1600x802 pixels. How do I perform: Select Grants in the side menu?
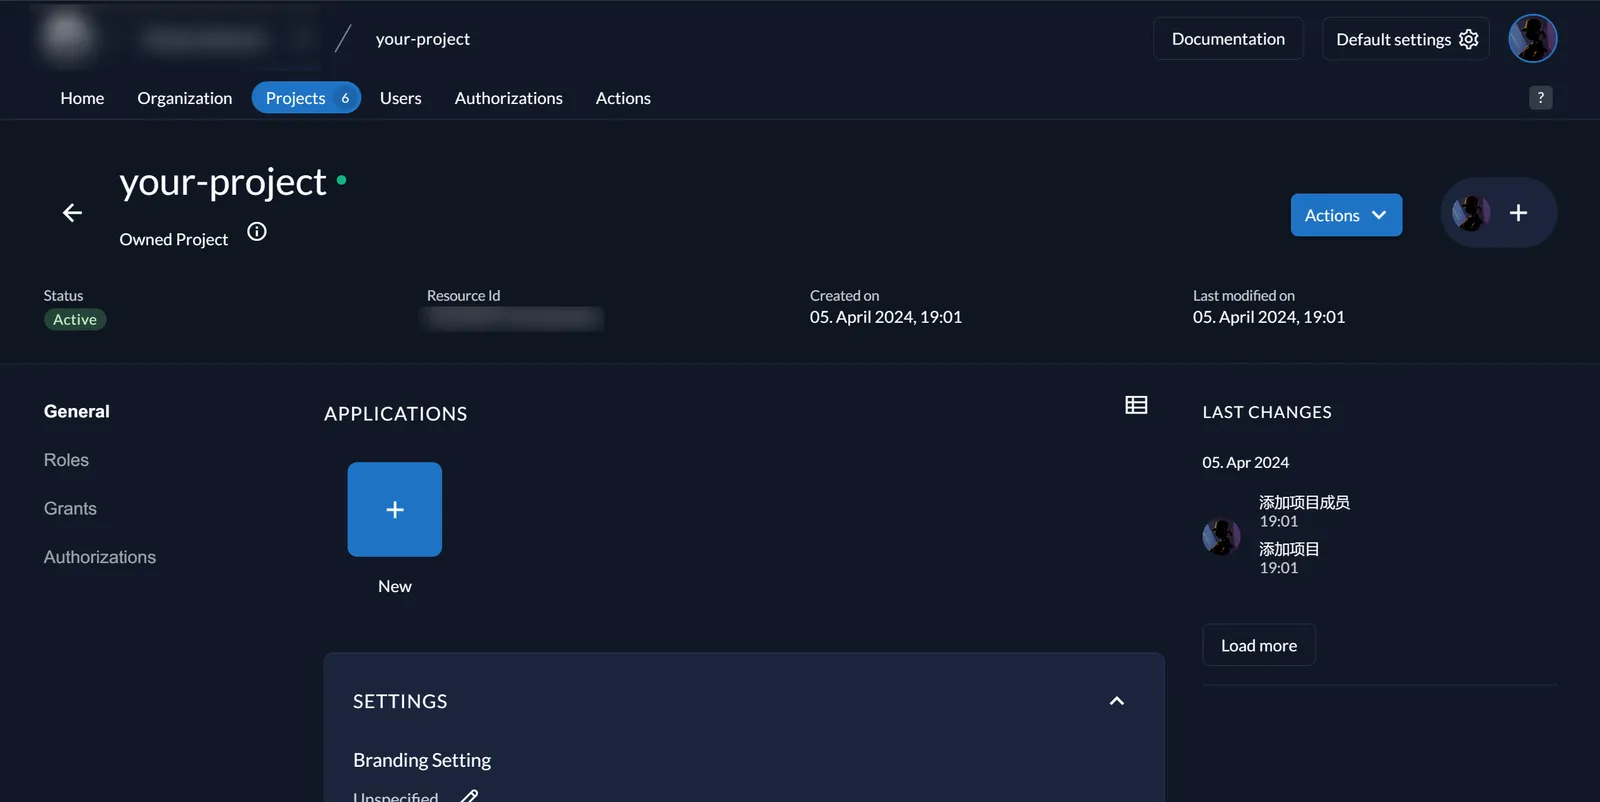70,508
